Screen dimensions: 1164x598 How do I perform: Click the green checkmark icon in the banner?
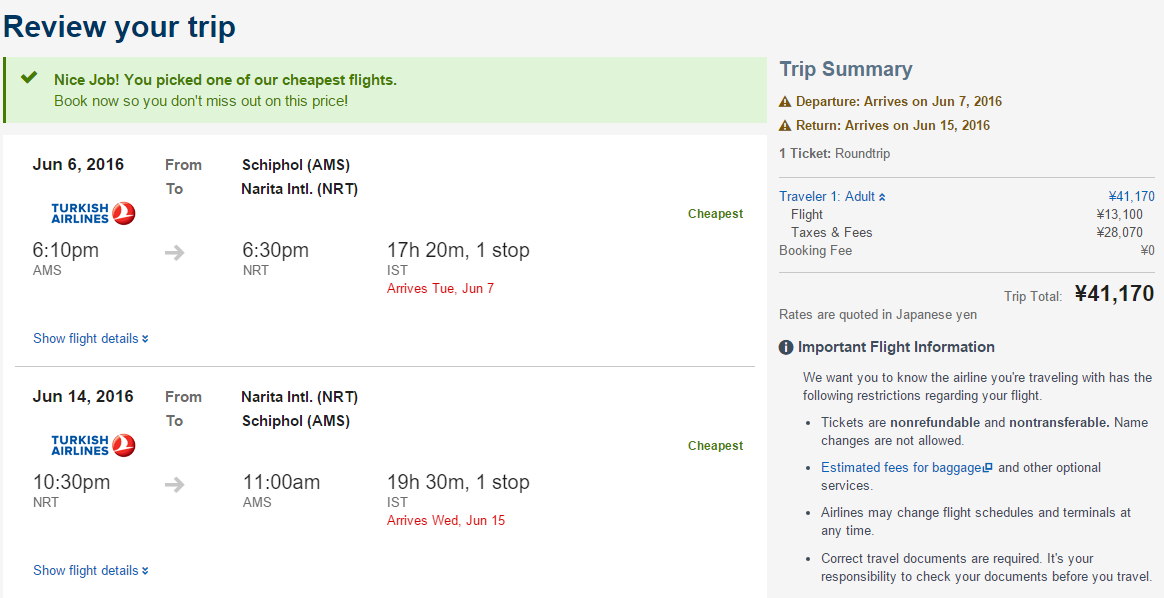(29, 78)
